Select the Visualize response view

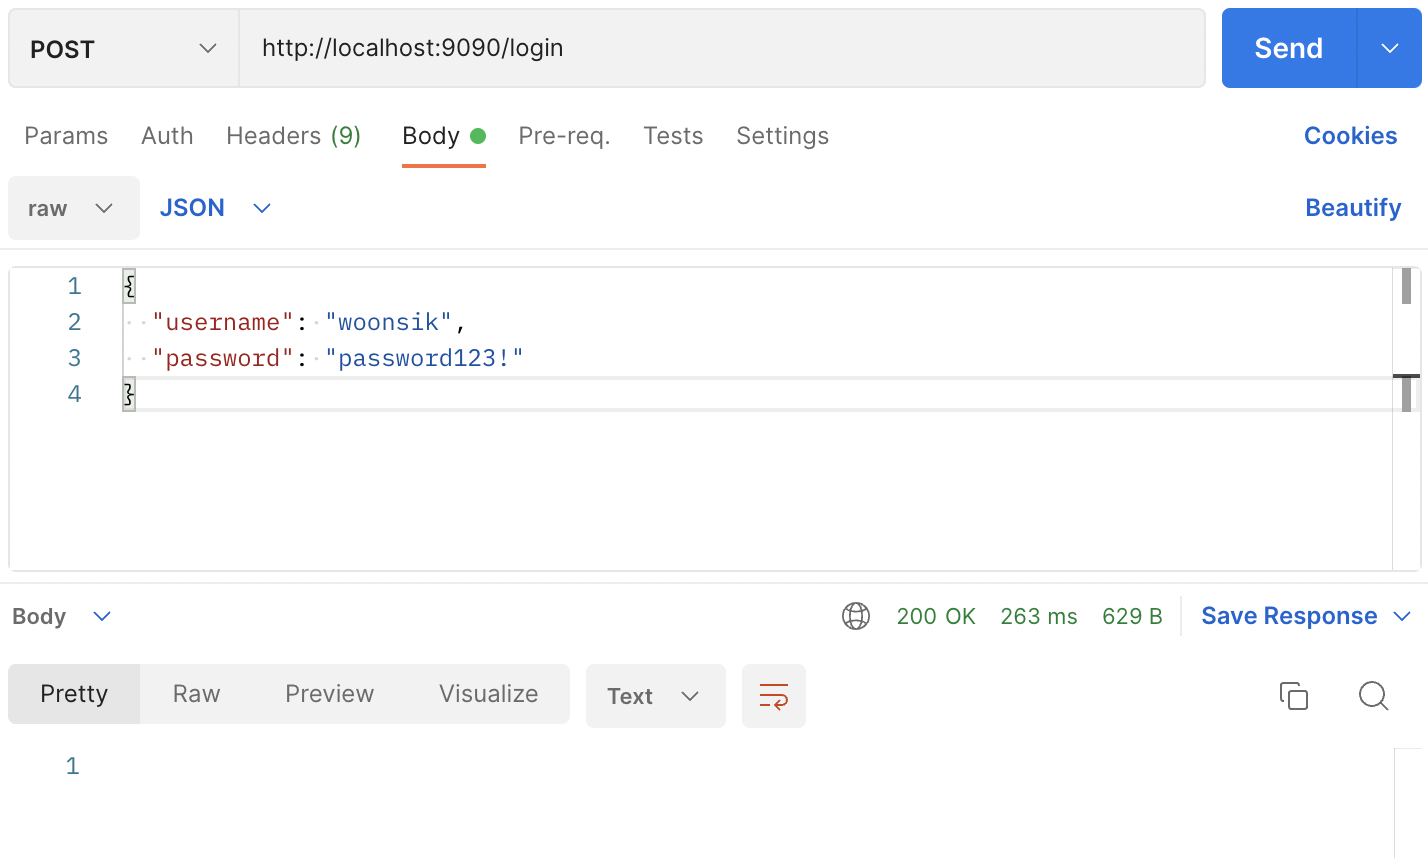click(x=488, y=694)
